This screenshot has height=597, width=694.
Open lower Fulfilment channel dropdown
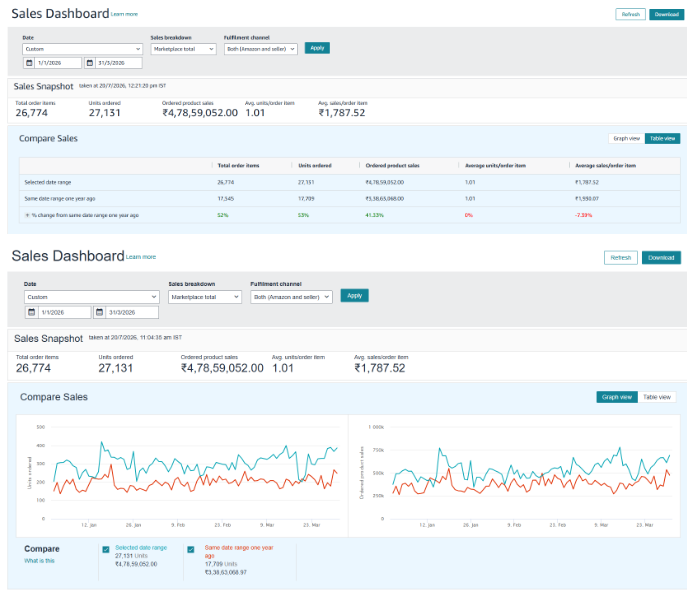click(291, 297)
